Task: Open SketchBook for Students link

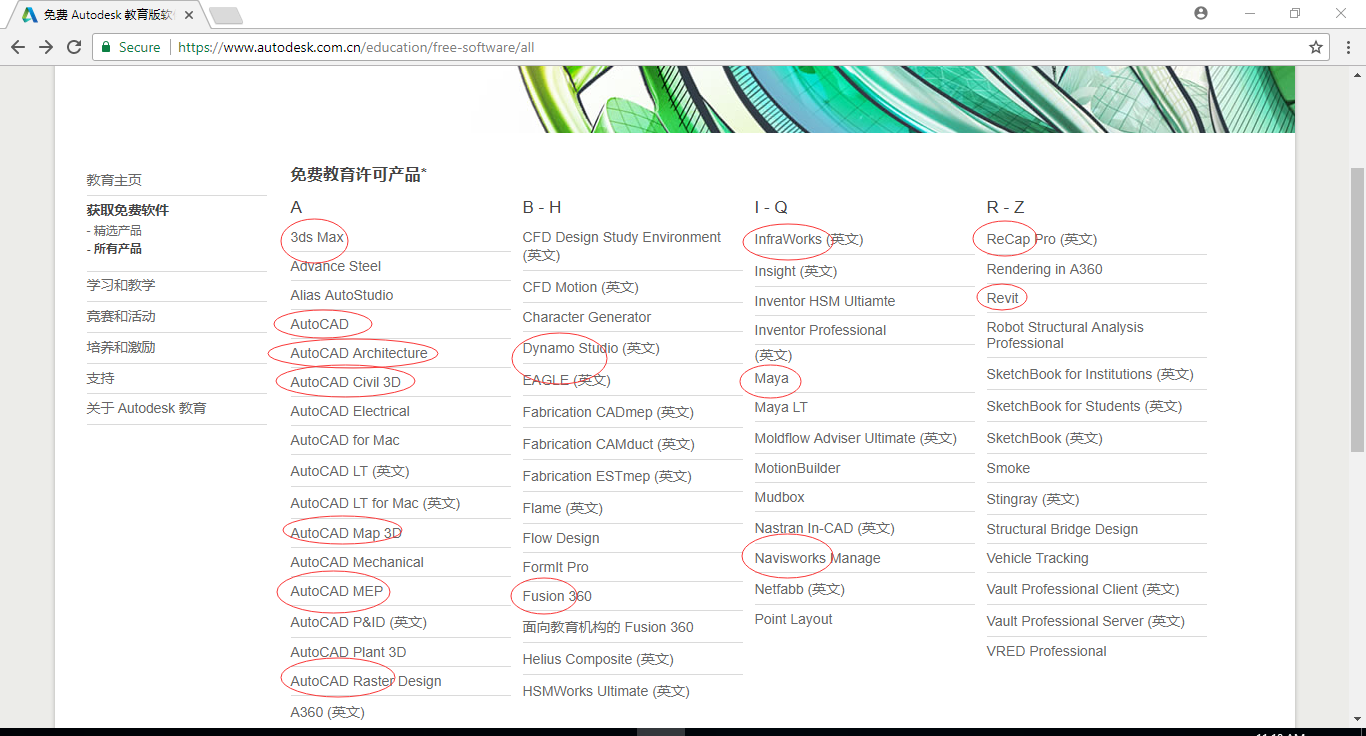Action: click(1084, 406)
